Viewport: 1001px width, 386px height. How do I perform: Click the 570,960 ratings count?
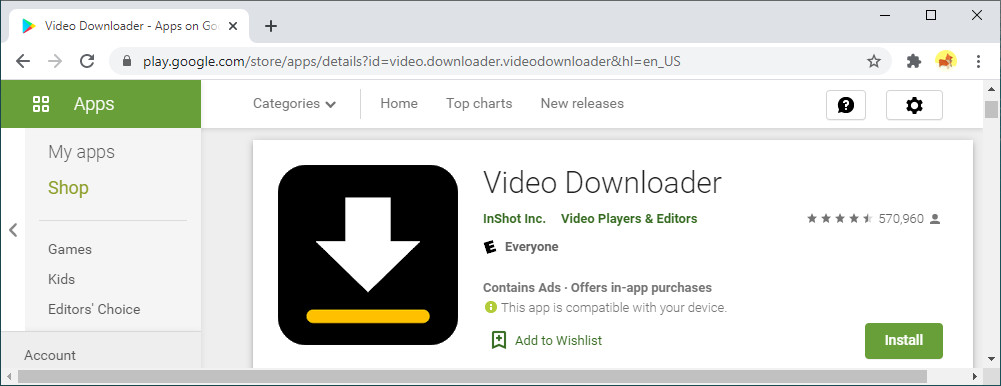pos(901,219)
